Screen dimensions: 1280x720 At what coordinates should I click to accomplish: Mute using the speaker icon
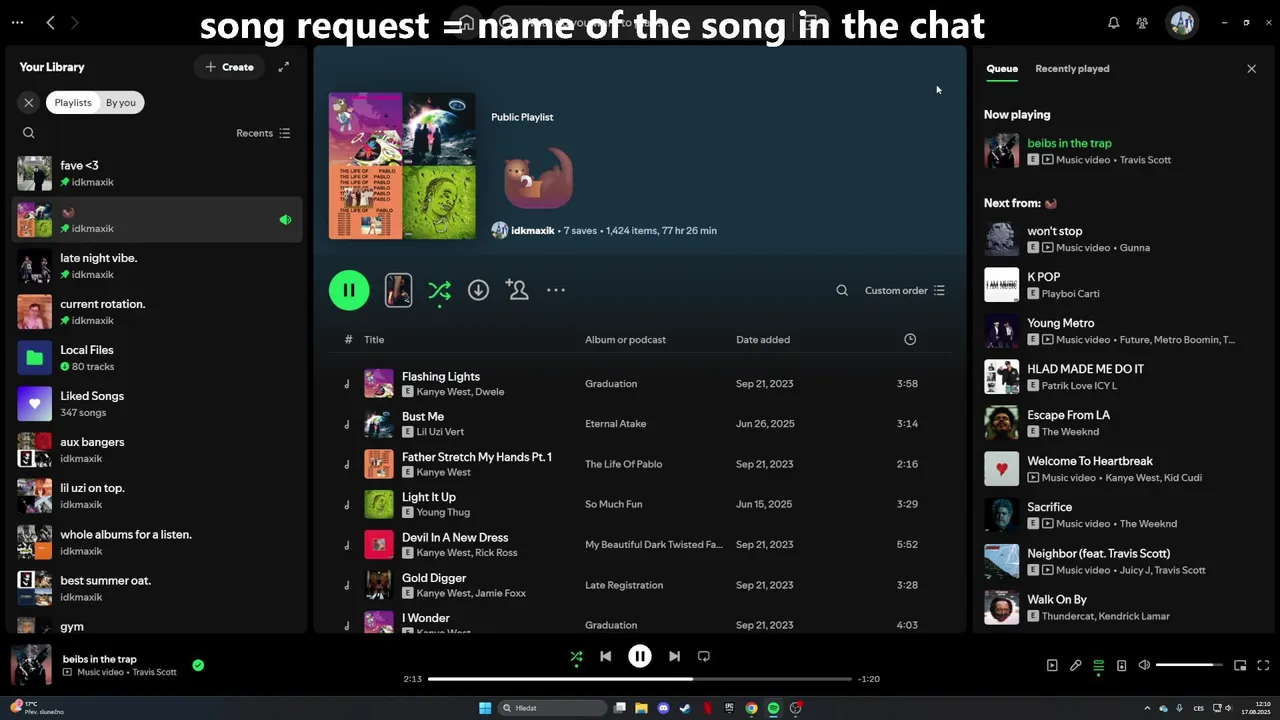[1144, 665]
